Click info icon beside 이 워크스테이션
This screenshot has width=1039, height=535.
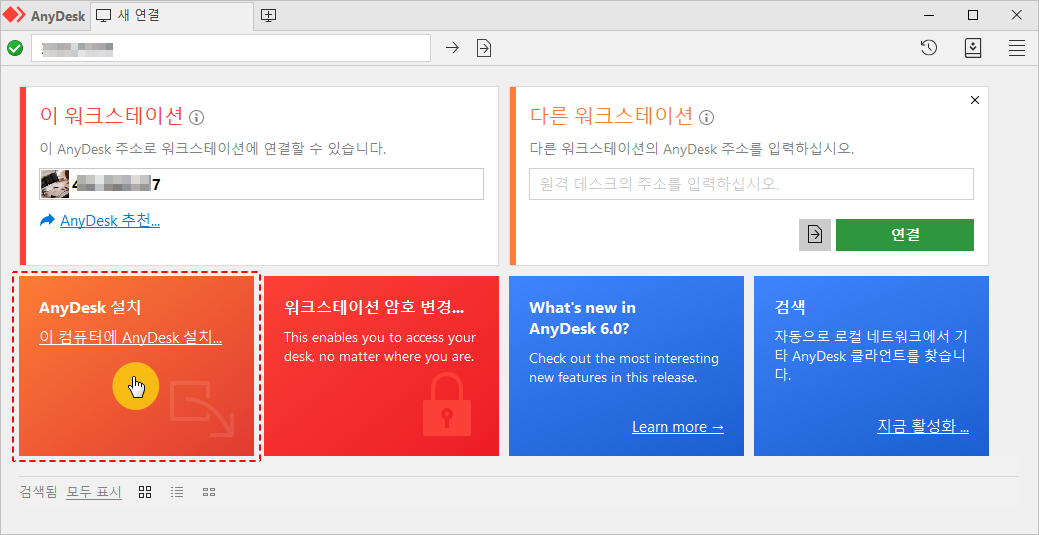point(197,118)
